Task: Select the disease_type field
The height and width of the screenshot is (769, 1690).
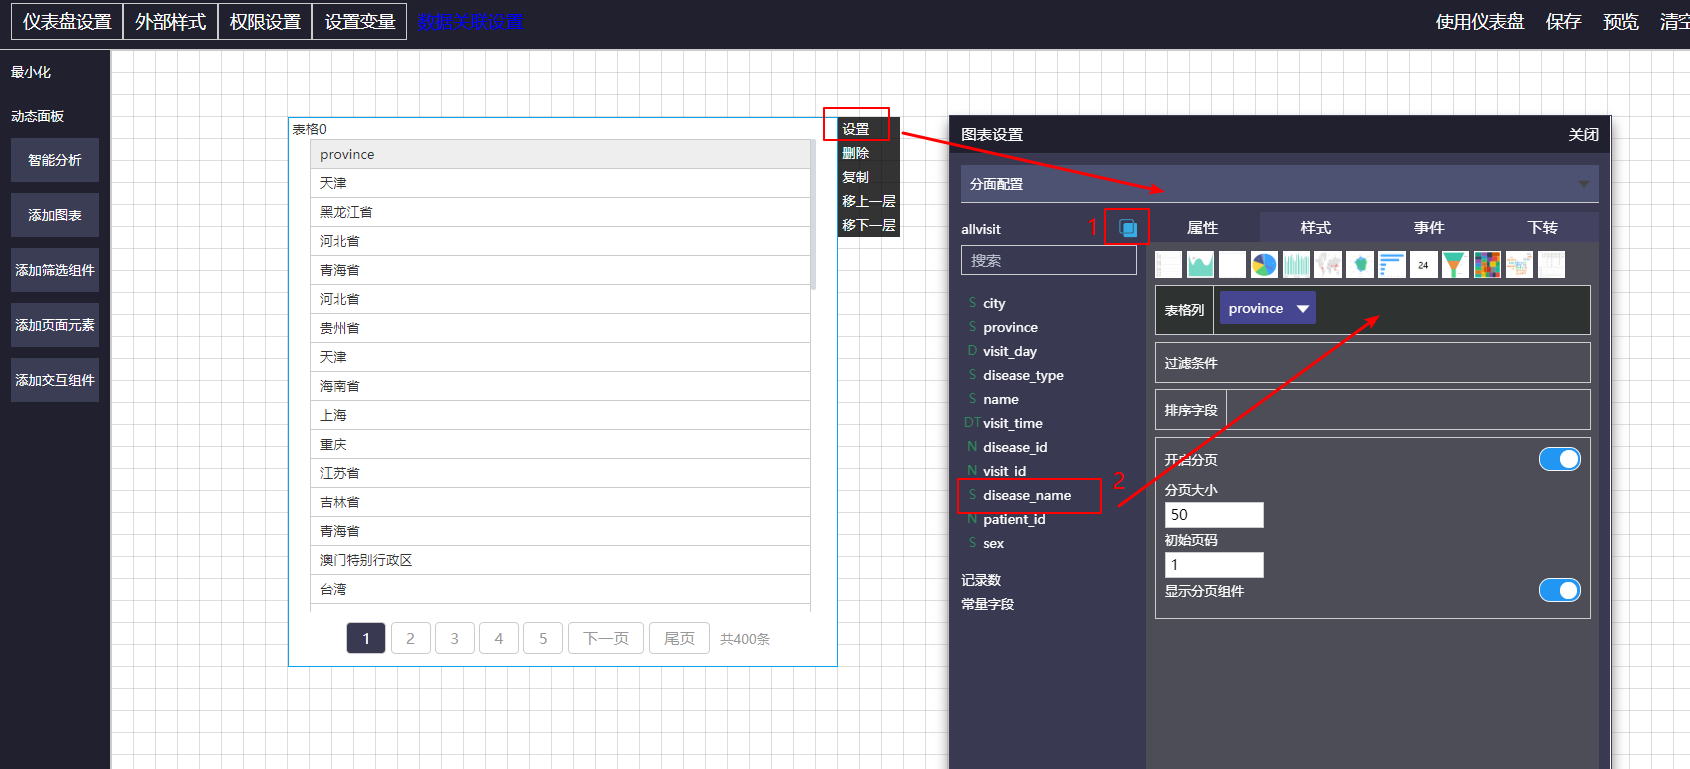Action: click(1023, 375)
